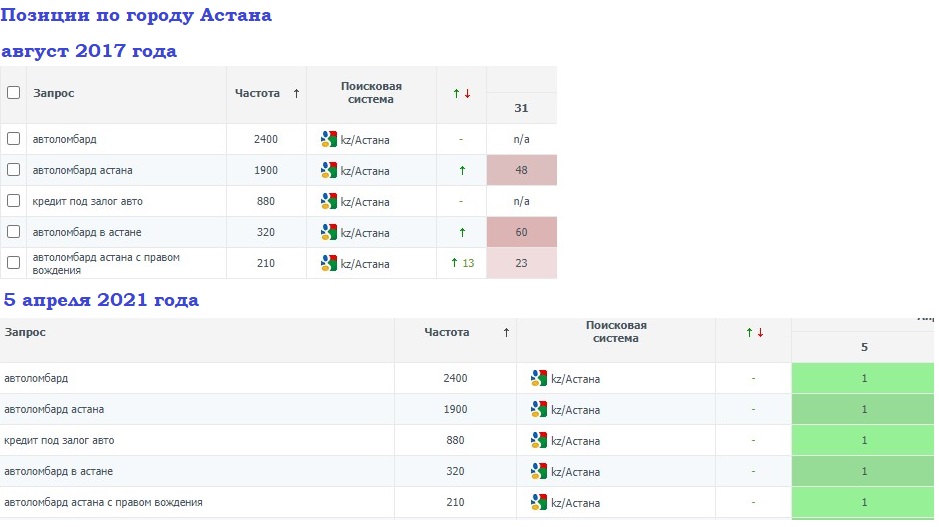Check the автоломбард астана row checkbox

(x=14, y=170)
